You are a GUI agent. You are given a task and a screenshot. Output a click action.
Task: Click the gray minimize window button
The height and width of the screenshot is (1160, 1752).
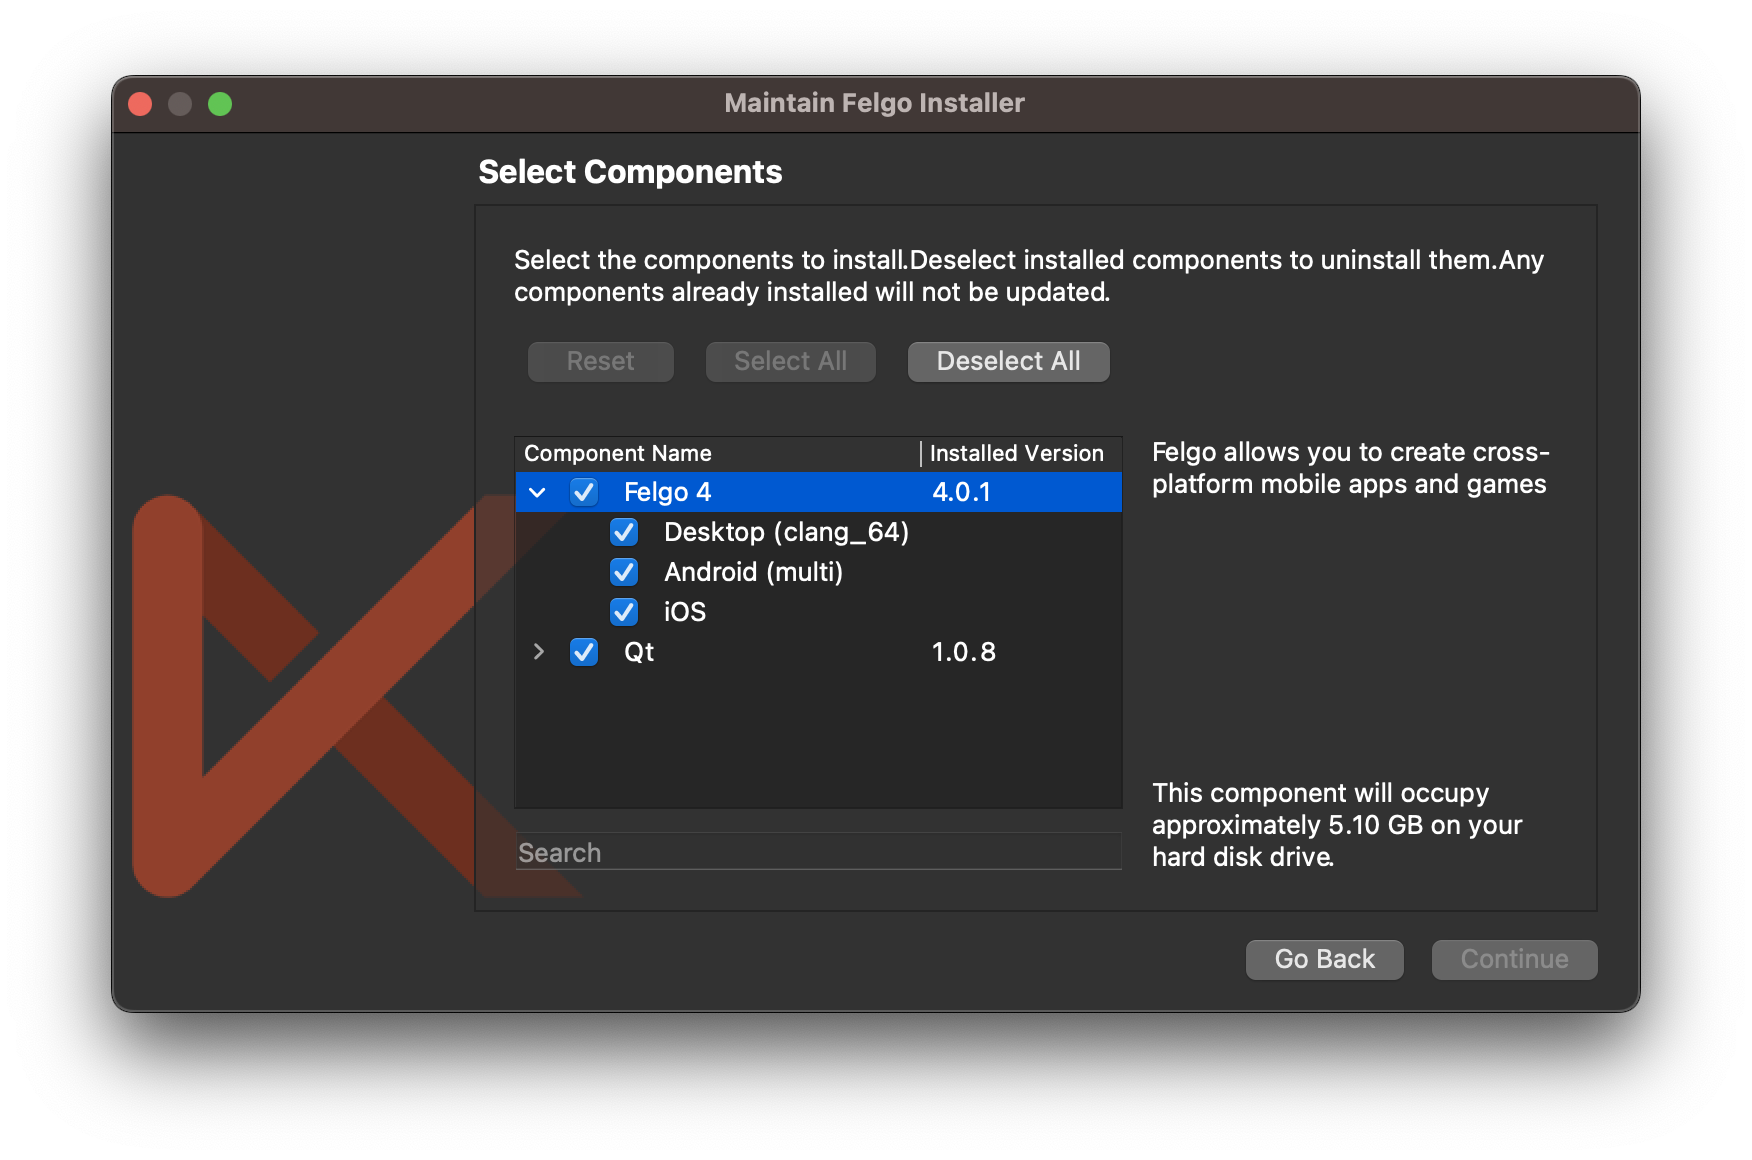click(180, 104)
